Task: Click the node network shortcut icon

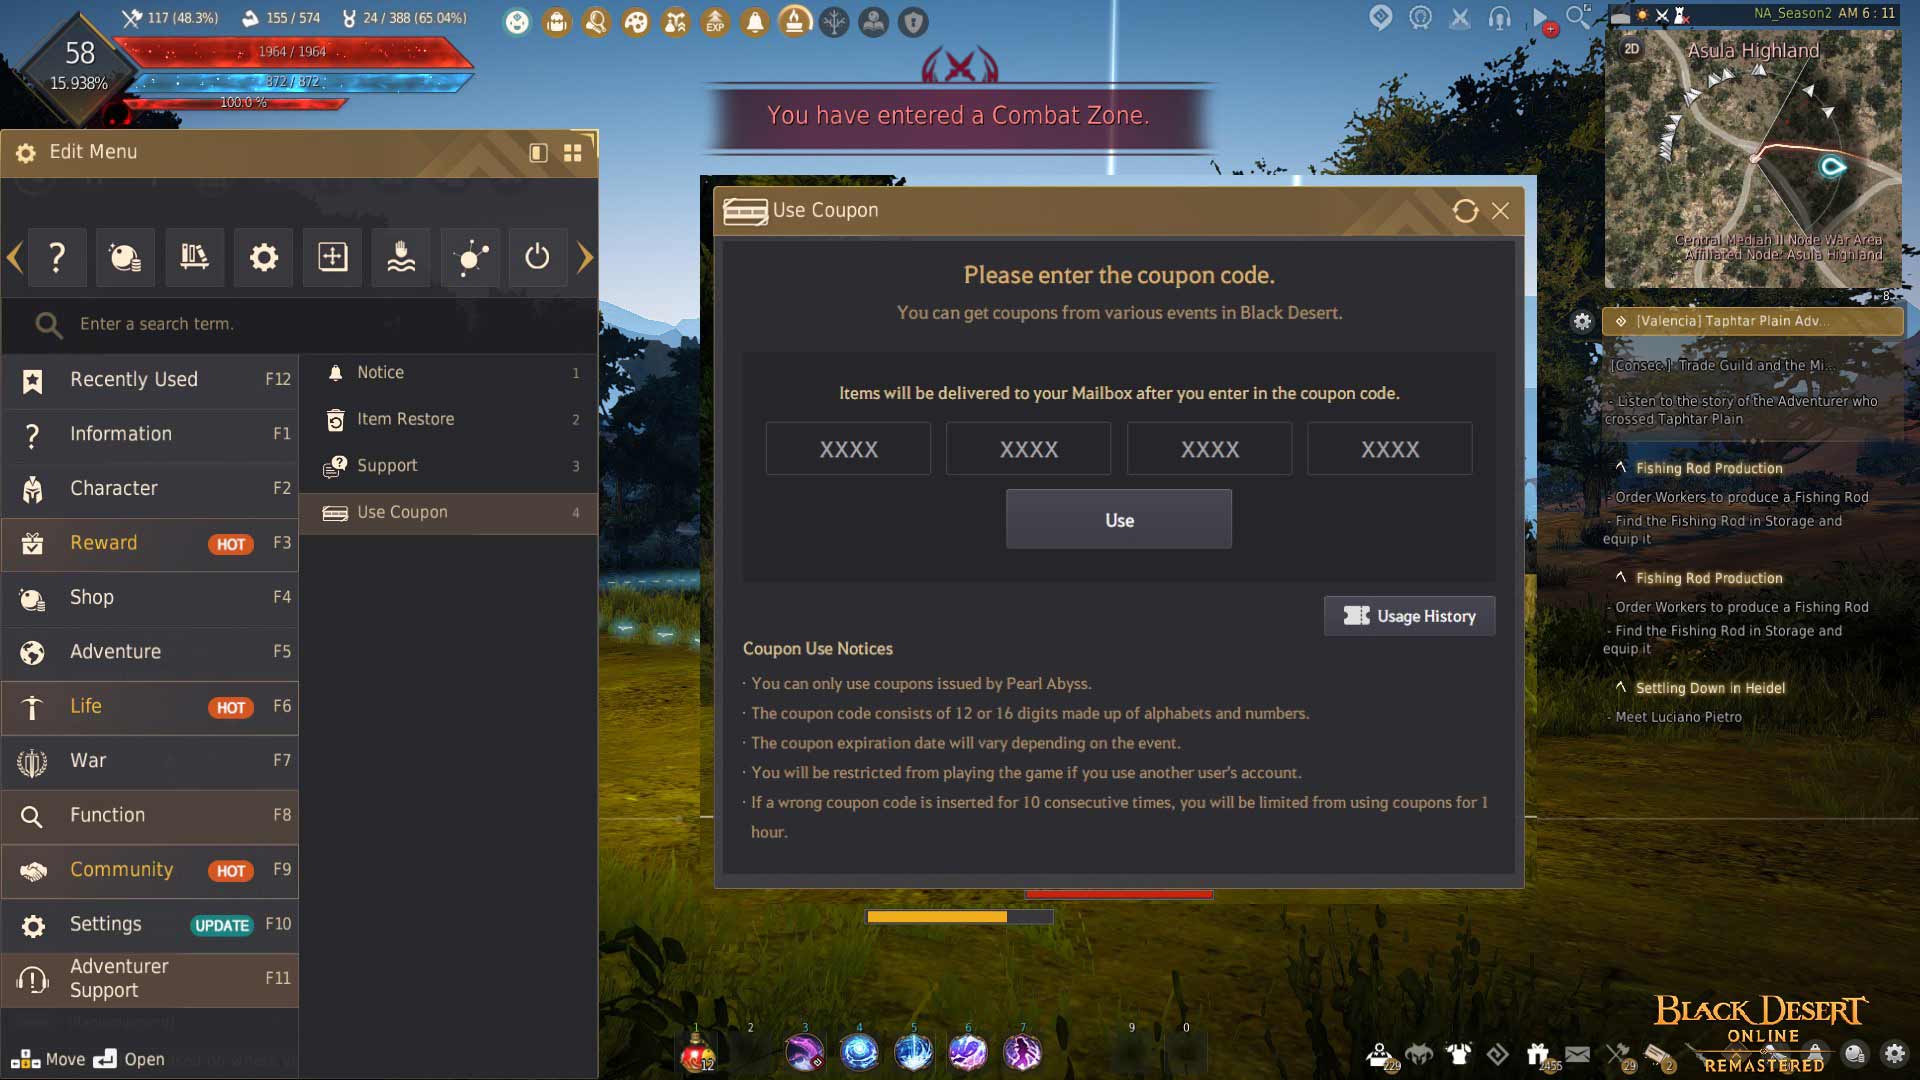Action: [470, 257]
